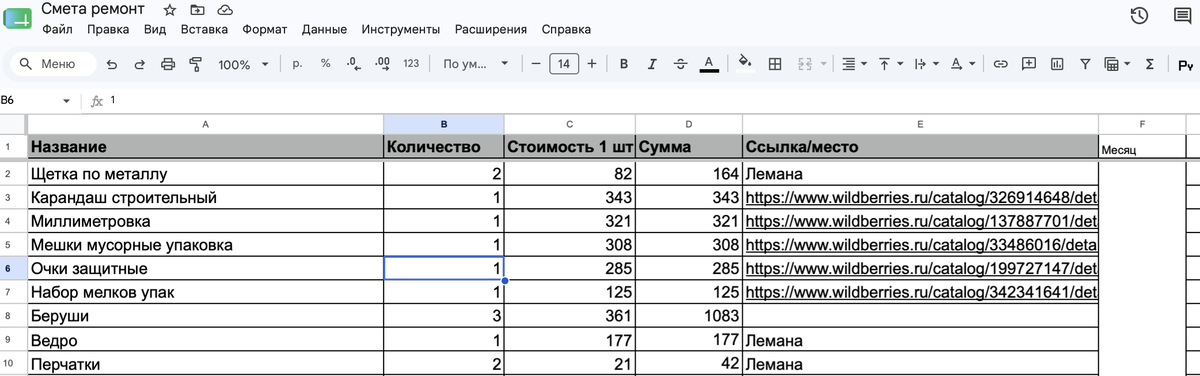Viewport: 1200px width, 376px height.
Task: Select the sum cell 1083
Action: 689,316
